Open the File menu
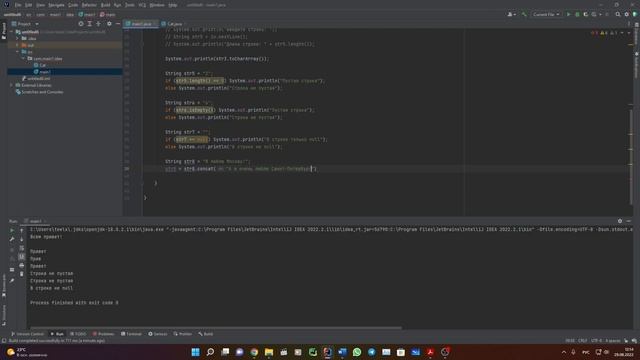Screen dimensions: 640x360 pyautogui.click(x=18, y=5)
